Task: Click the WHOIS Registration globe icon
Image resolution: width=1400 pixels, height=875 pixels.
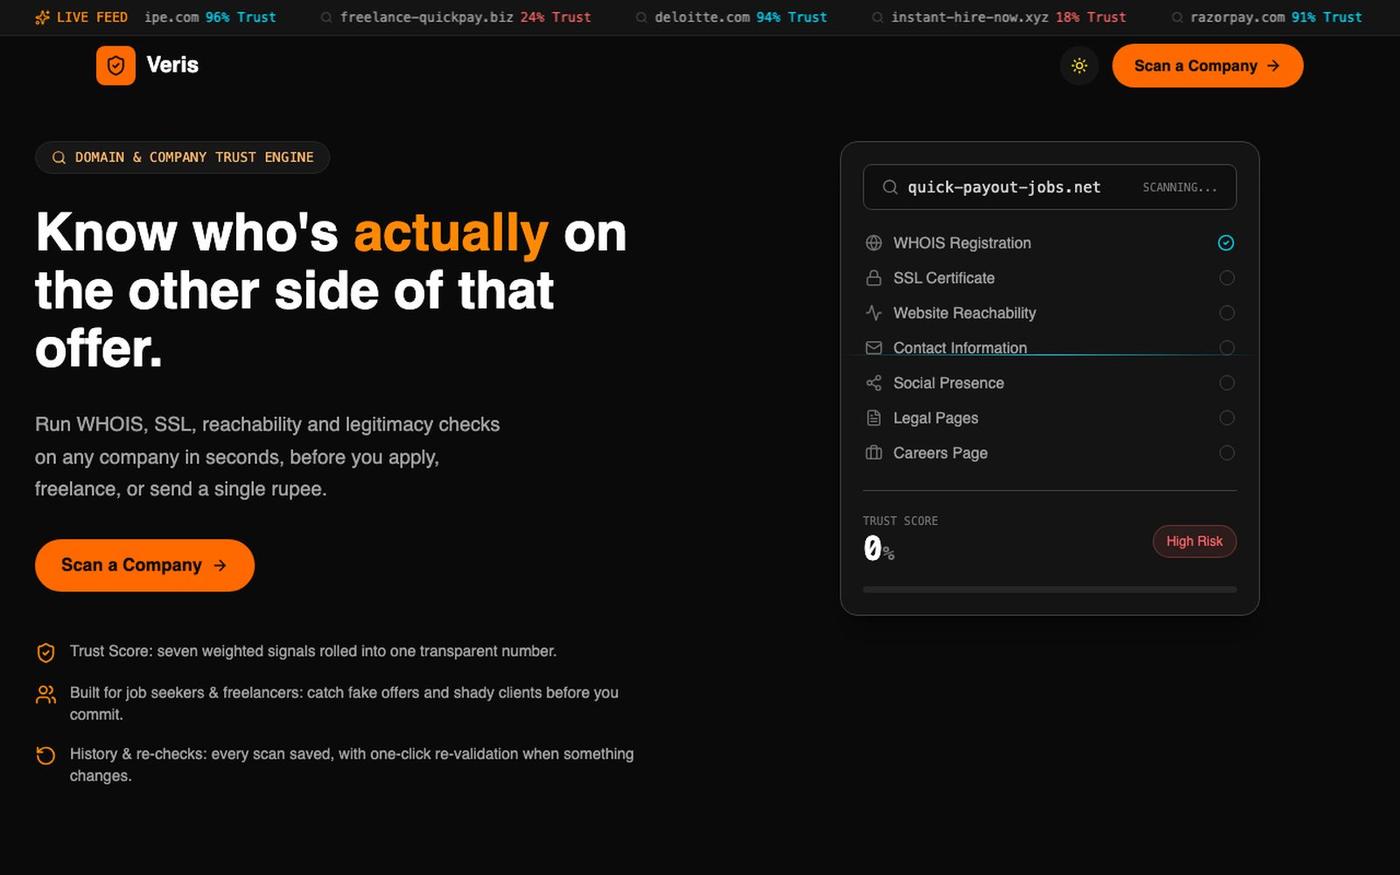Action: pyautogui.click(x=873, y=243)
